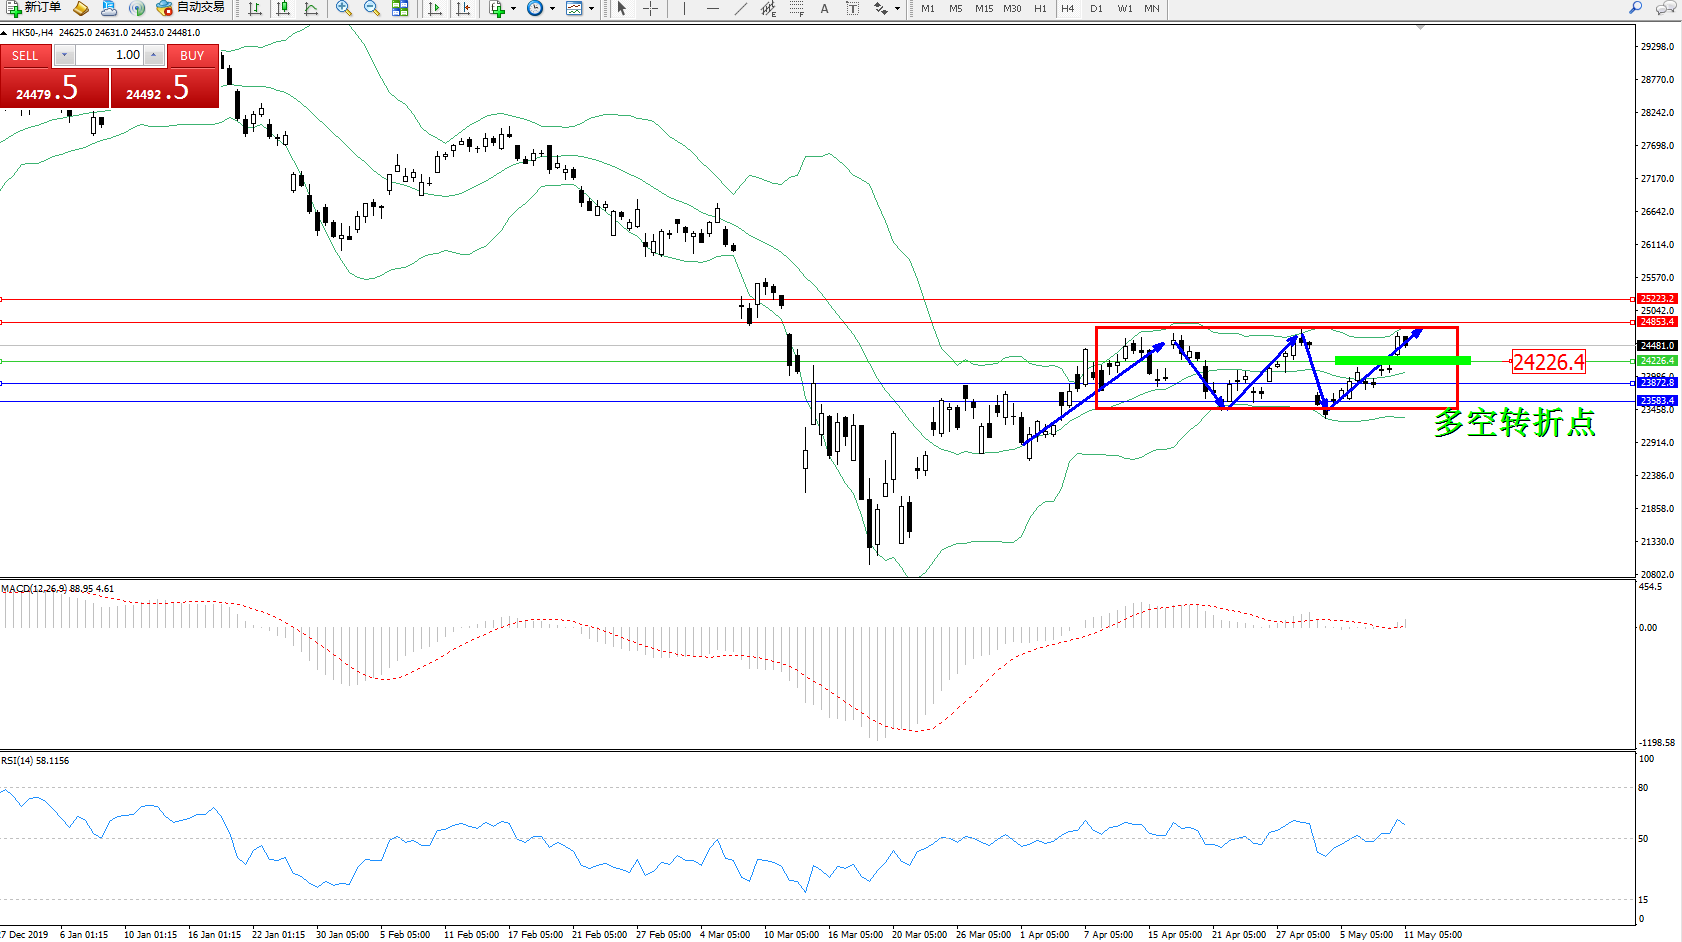Expand the indicators list dropdown arrow
1682x942 pixels.
tap(513, 9)
